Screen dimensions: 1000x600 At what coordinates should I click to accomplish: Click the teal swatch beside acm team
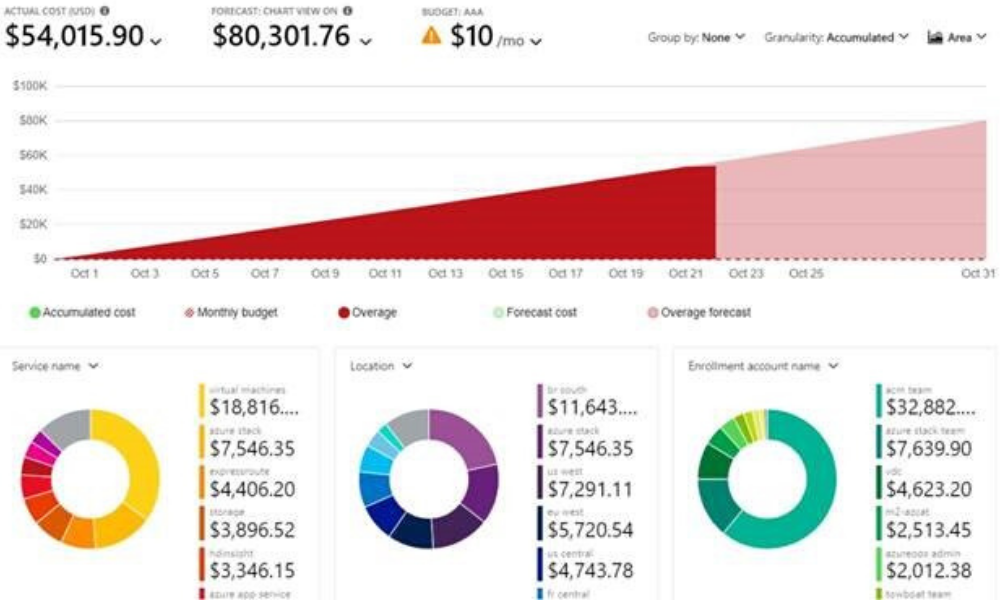point(878,400)
